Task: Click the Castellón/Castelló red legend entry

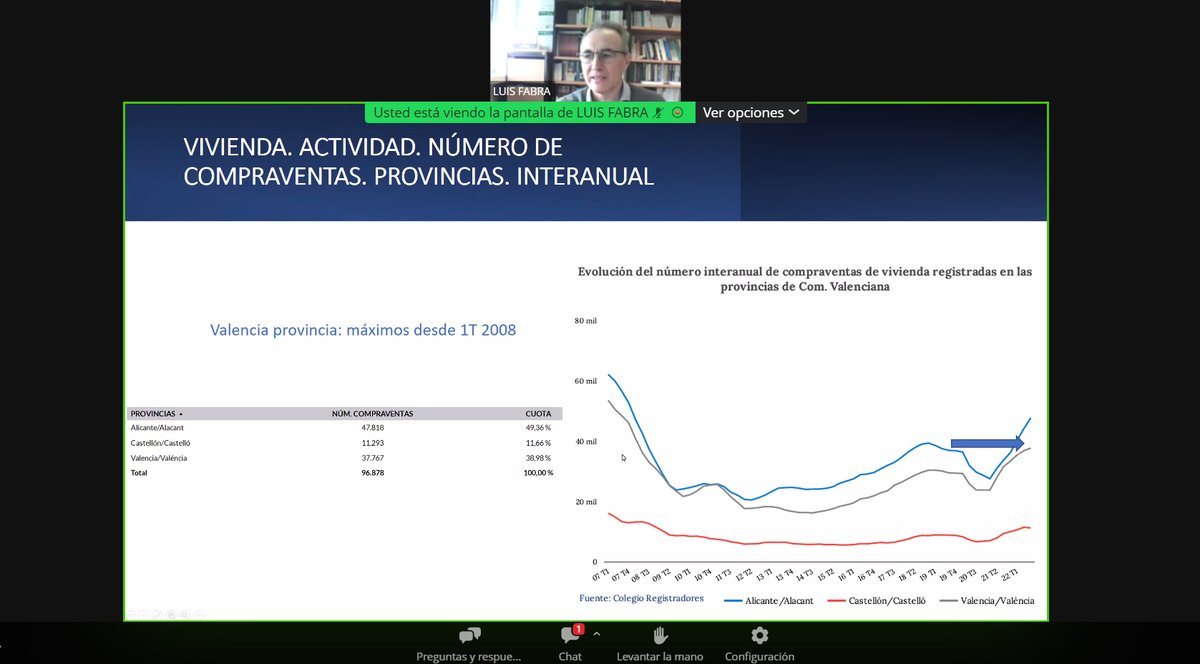Action: click(x=879, y=601)
